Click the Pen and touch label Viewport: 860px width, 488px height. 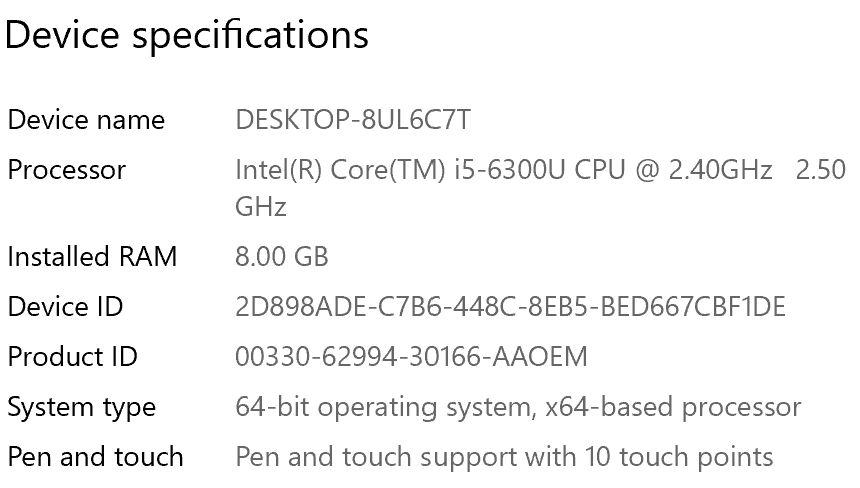click(x=96, y=458)
